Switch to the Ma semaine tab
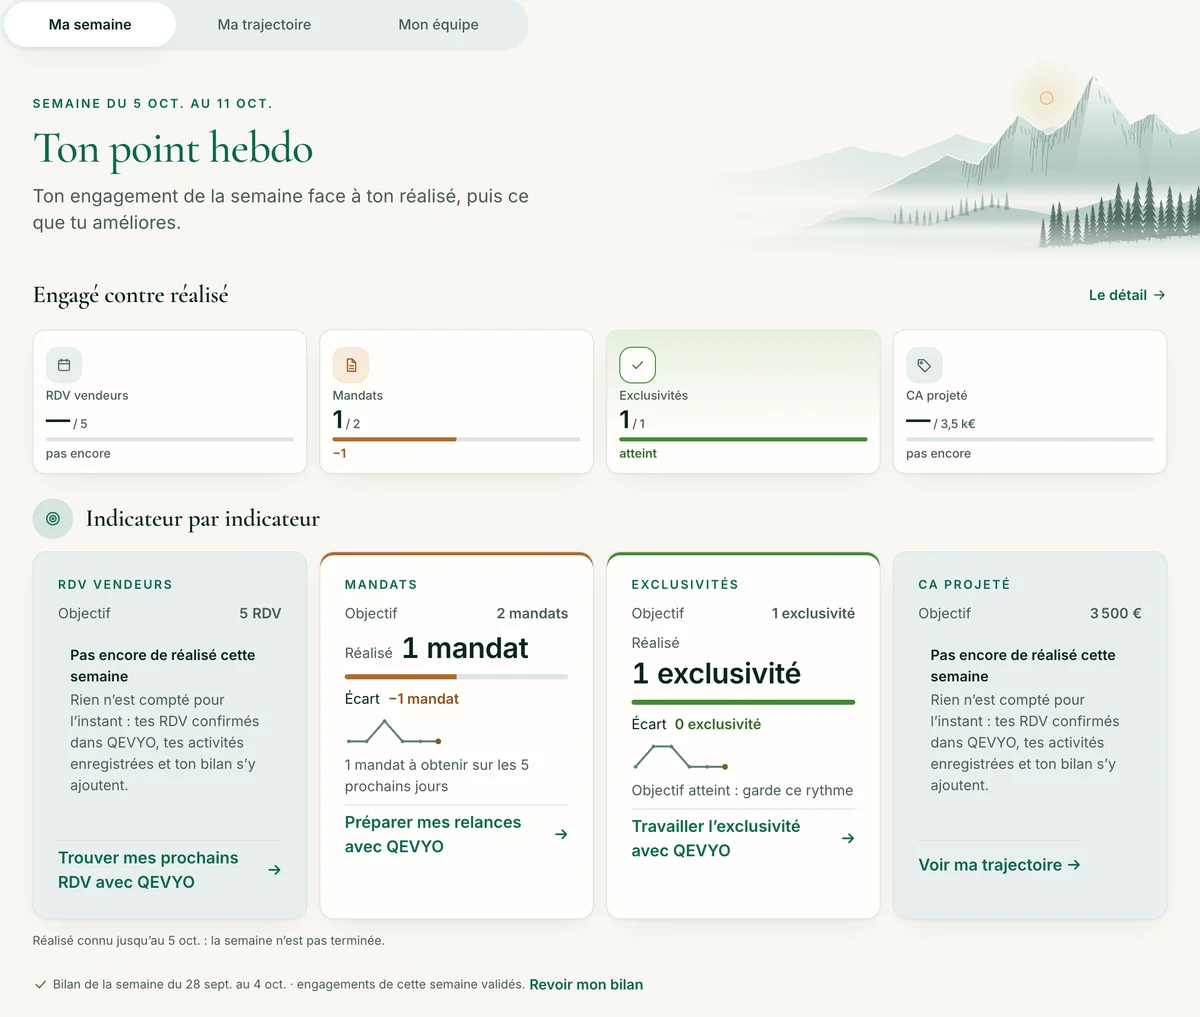Screen dimensions: 1200x1017 point(90,25)
